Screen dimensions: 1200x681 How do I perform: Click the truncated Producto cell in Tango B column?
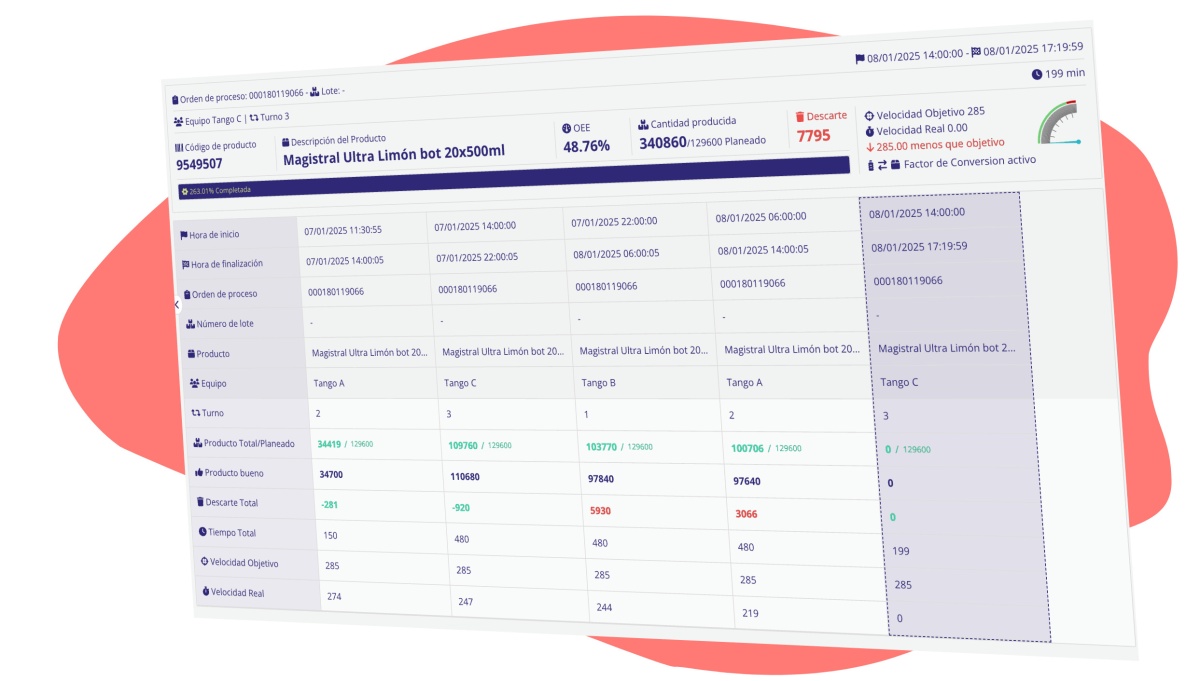tap(643, 351)
